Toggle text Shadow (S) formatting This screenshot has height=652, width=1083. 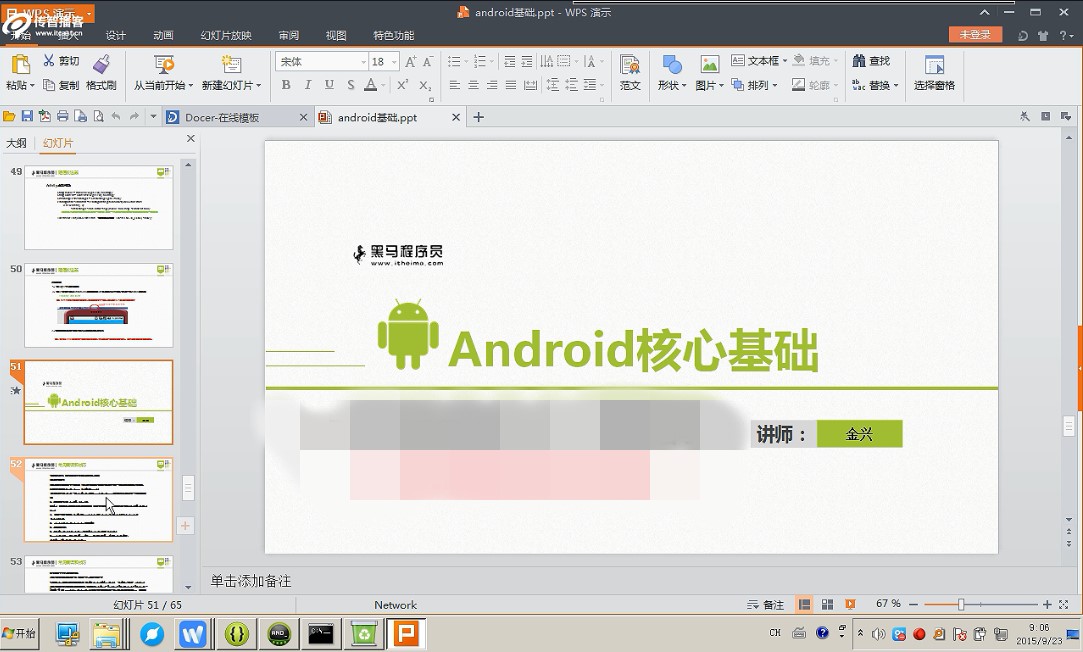coord(351,85)
